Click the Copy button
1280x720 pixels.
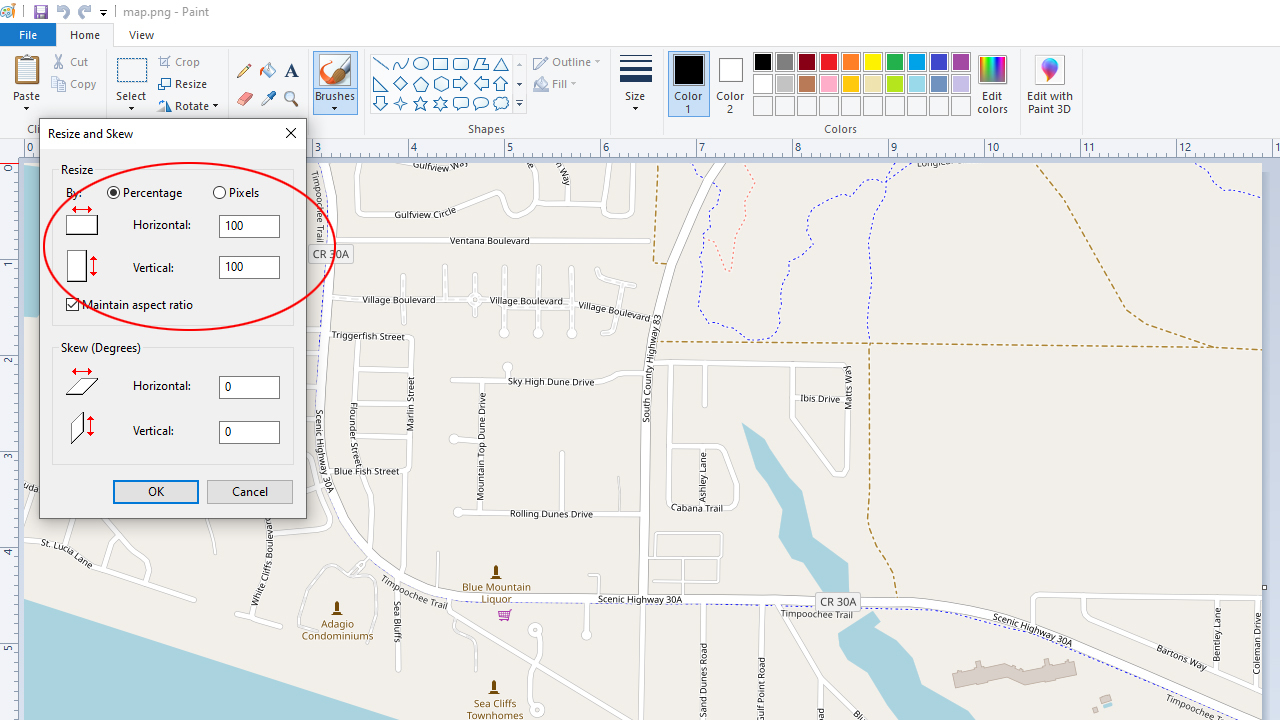[74, 84]
